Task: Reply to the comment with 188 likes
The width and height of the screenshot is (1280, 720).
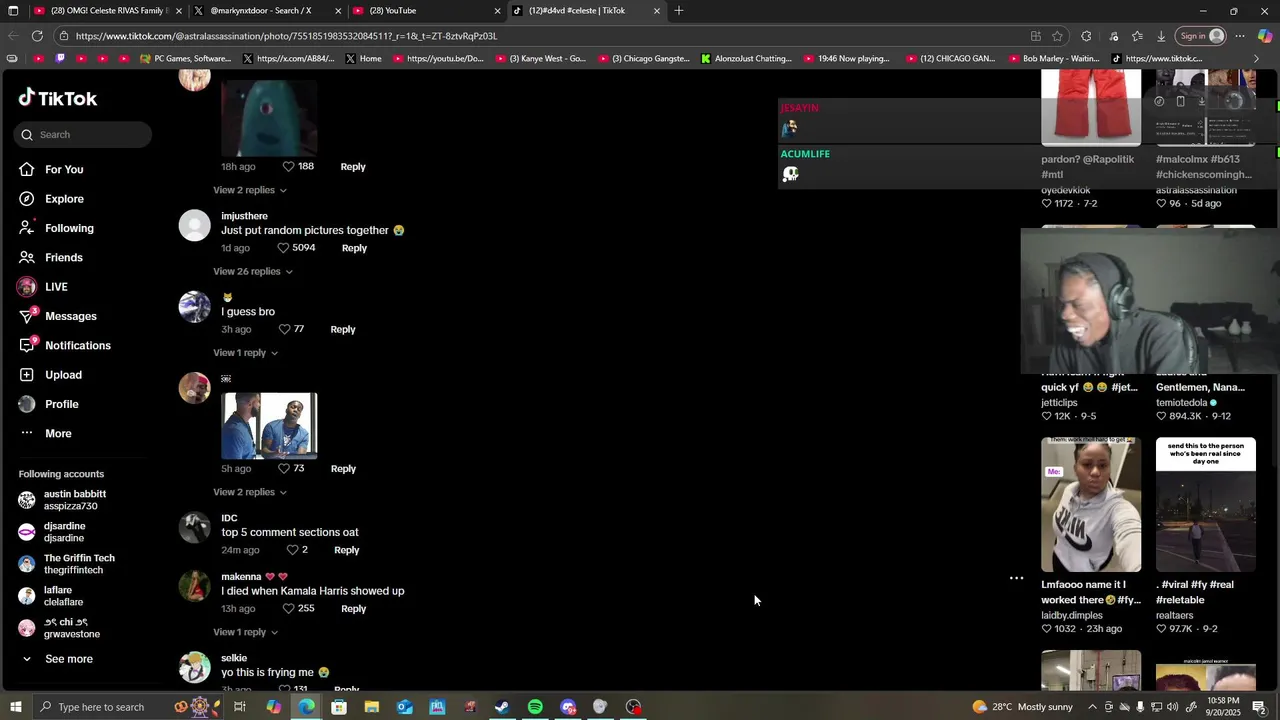Action: (353, 166)
